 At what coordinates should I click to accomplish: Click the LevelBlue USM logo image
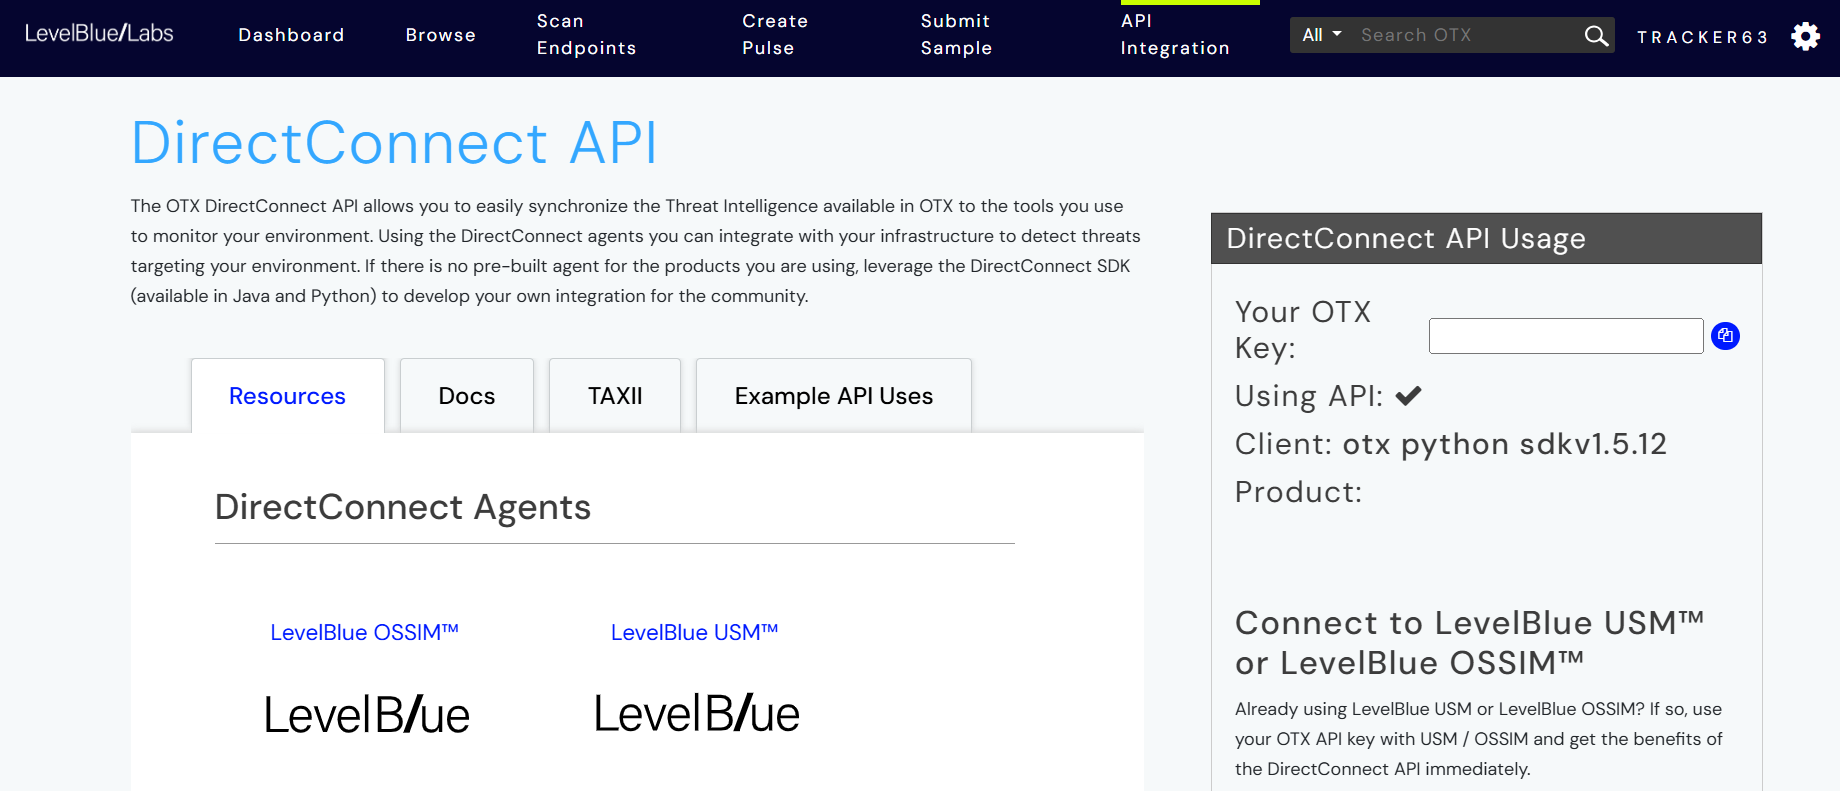696,714
